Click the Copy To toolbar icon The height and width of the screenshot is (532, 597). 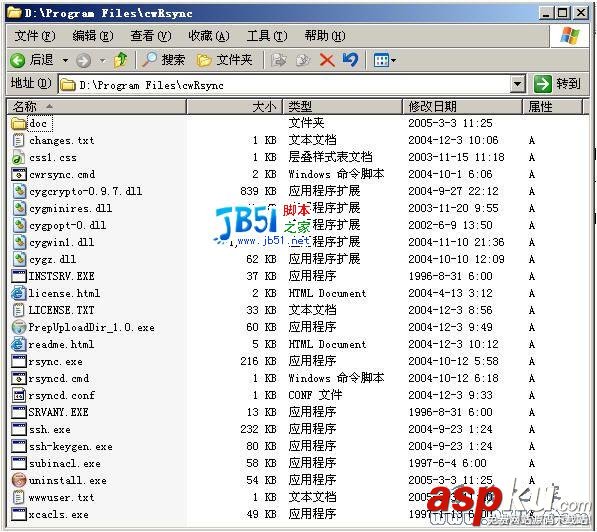303,60
